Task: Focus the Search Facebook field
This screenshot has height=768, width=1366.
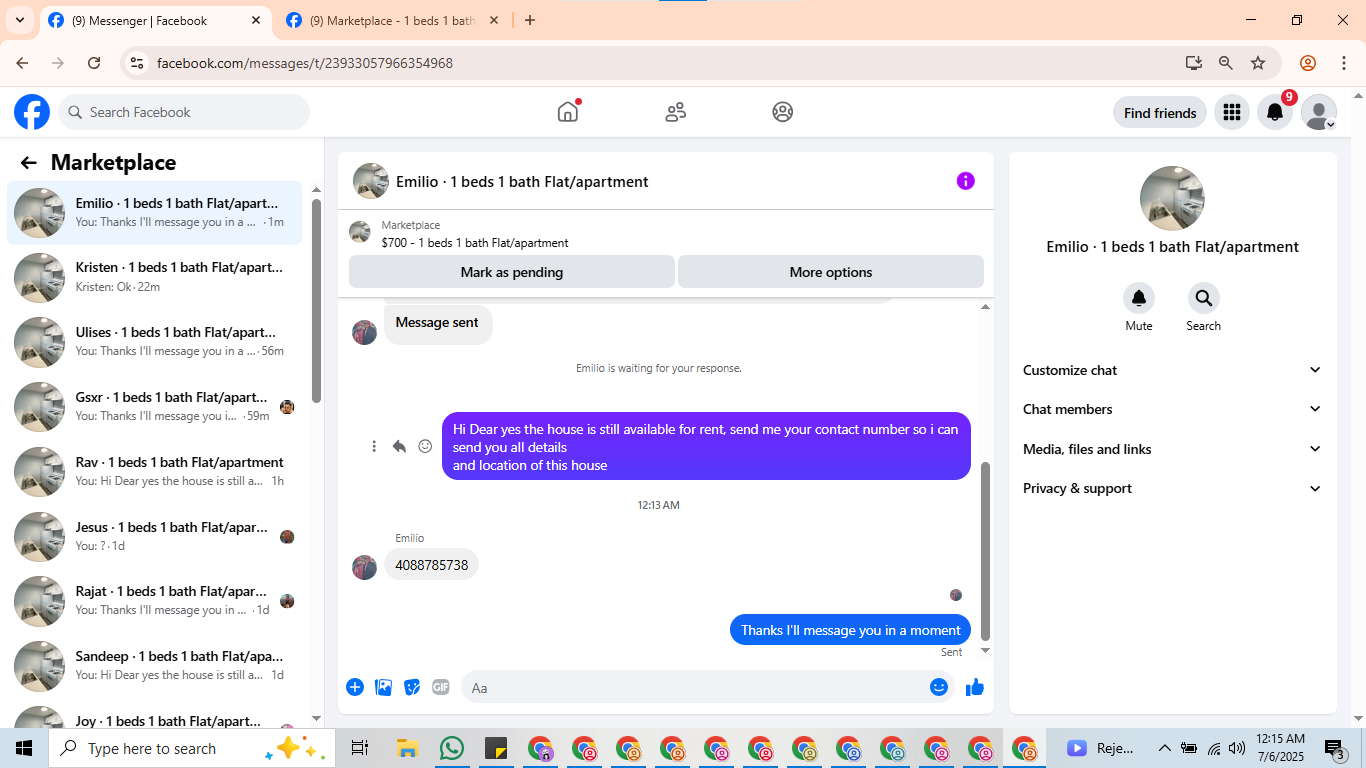Action: (x=184, y=112)
